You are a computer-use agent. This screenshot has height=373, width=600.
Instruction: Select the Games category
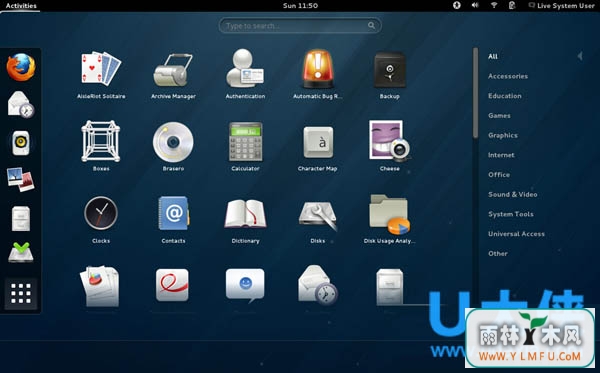point(499,116)
